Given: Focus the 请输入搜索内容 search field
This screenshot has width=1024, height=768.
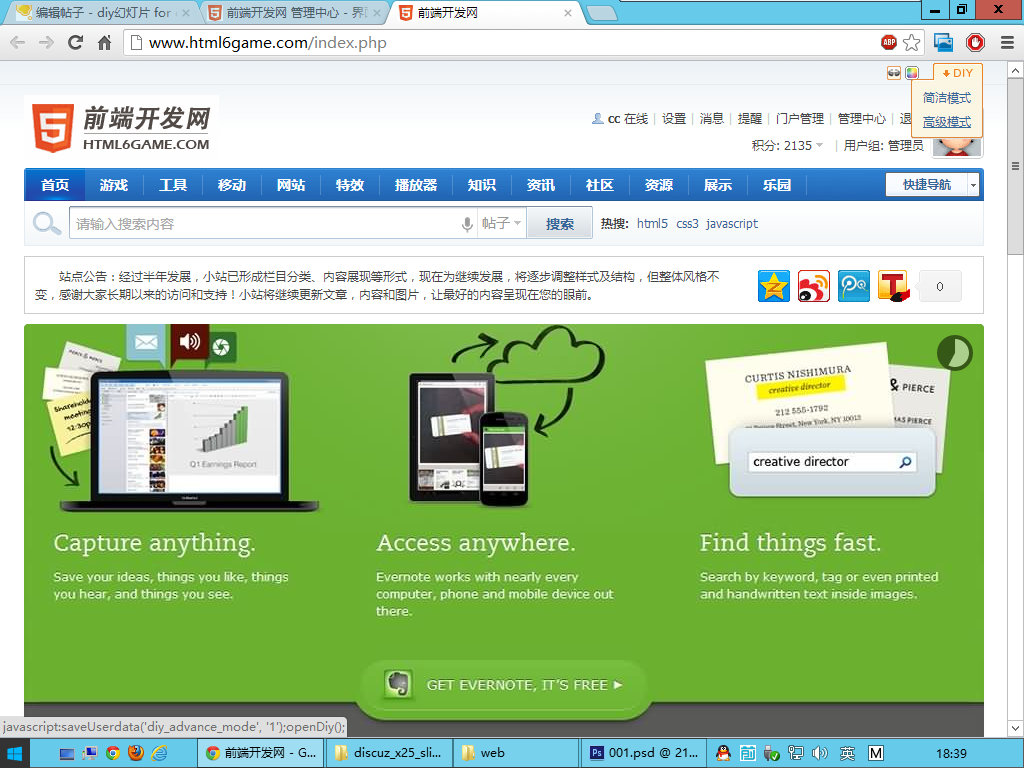Looking at the screenshot, I should click(x=264, y=223).
